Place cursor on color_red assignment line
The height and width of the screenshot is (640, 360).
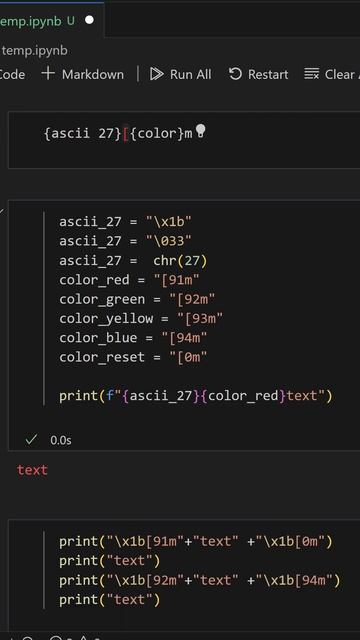[129, 280]
